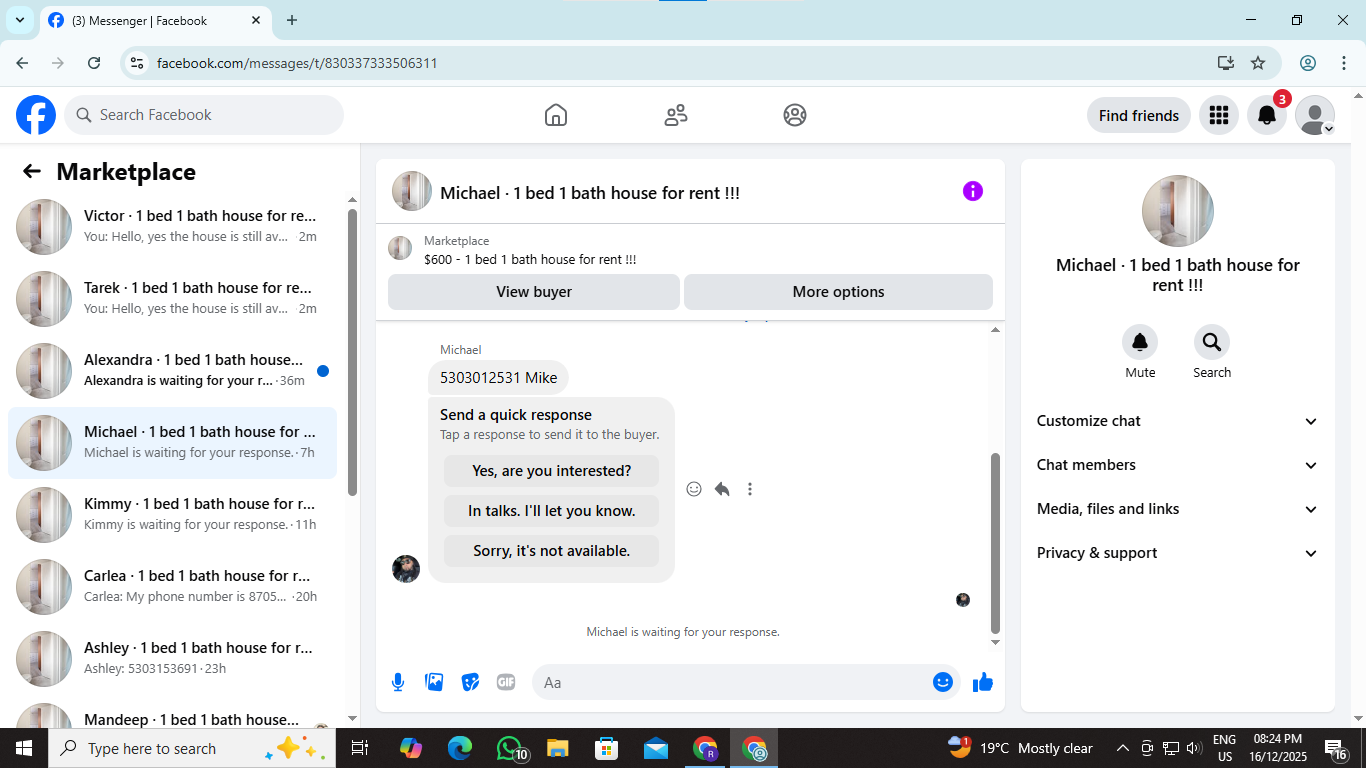Click the Aa message input field
The width and height of the screenshot is (1366, 768).
tap(730, 682)
